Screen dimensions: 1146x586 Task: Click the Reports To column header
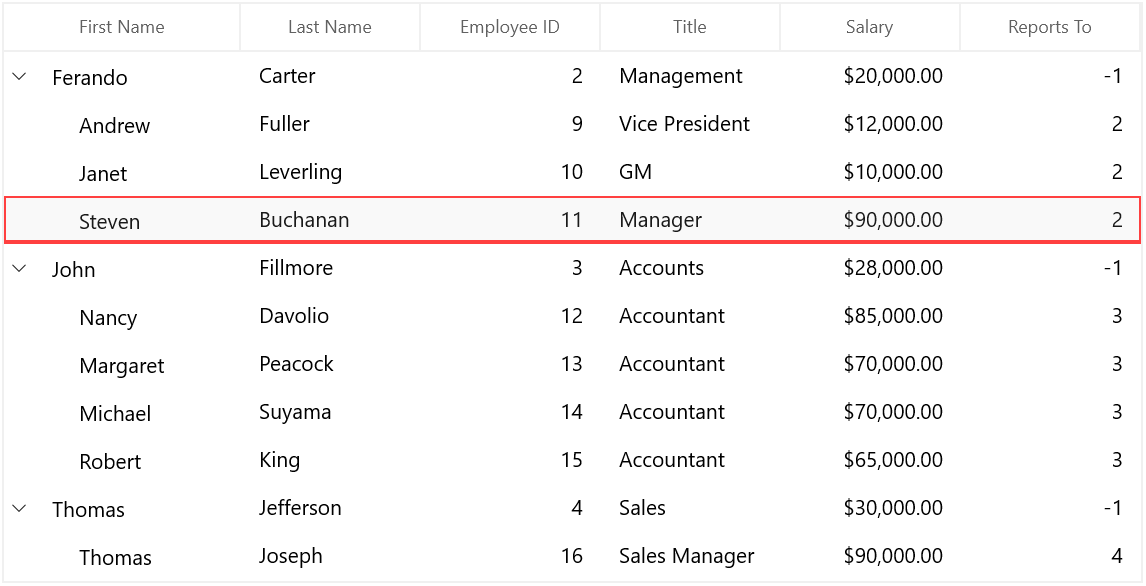pos(1050,27)
